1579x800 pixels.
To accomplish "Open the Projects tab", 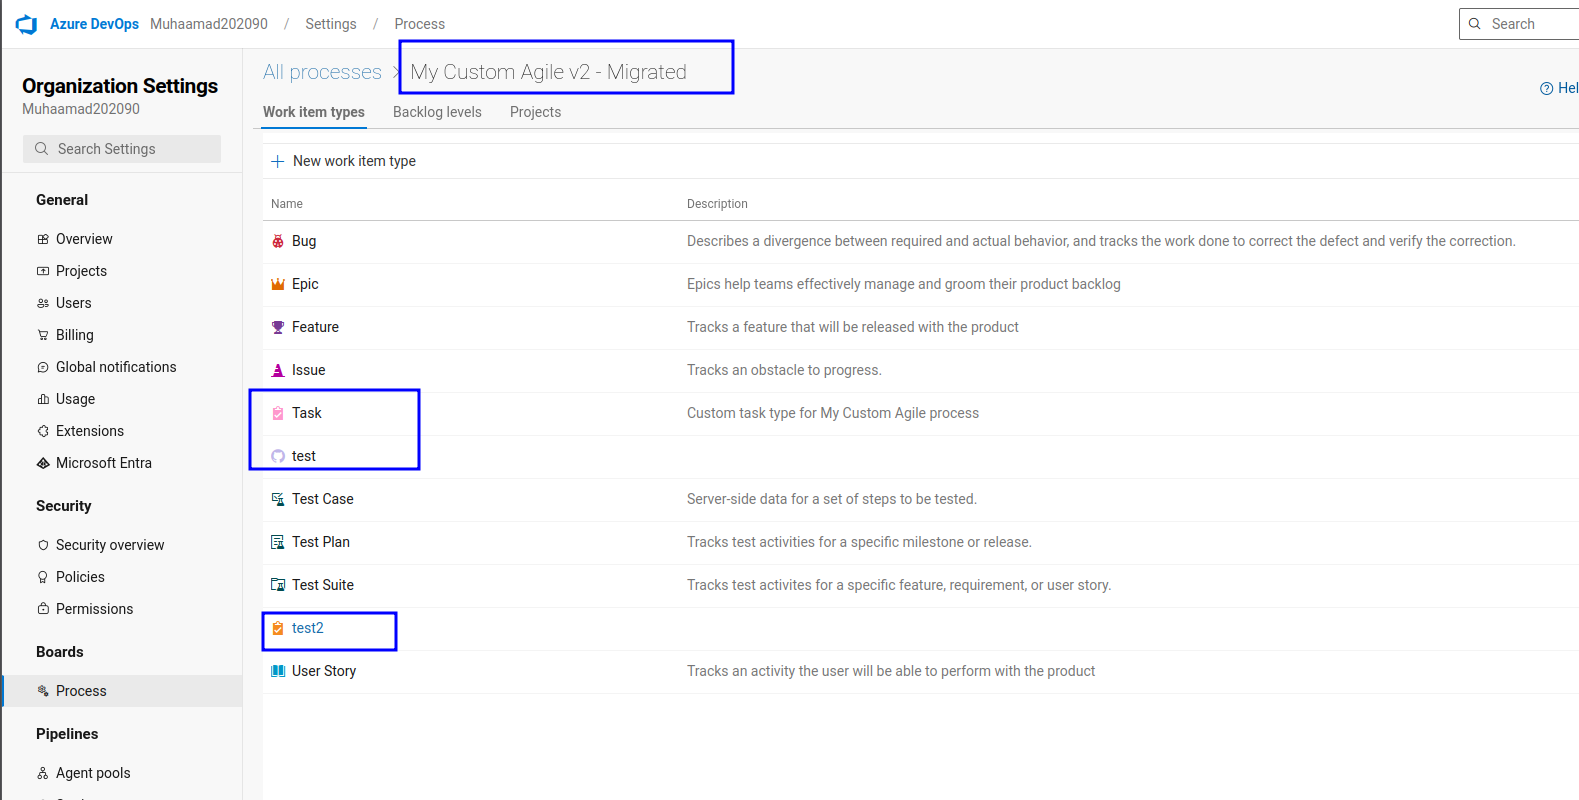I will (535, 112).
